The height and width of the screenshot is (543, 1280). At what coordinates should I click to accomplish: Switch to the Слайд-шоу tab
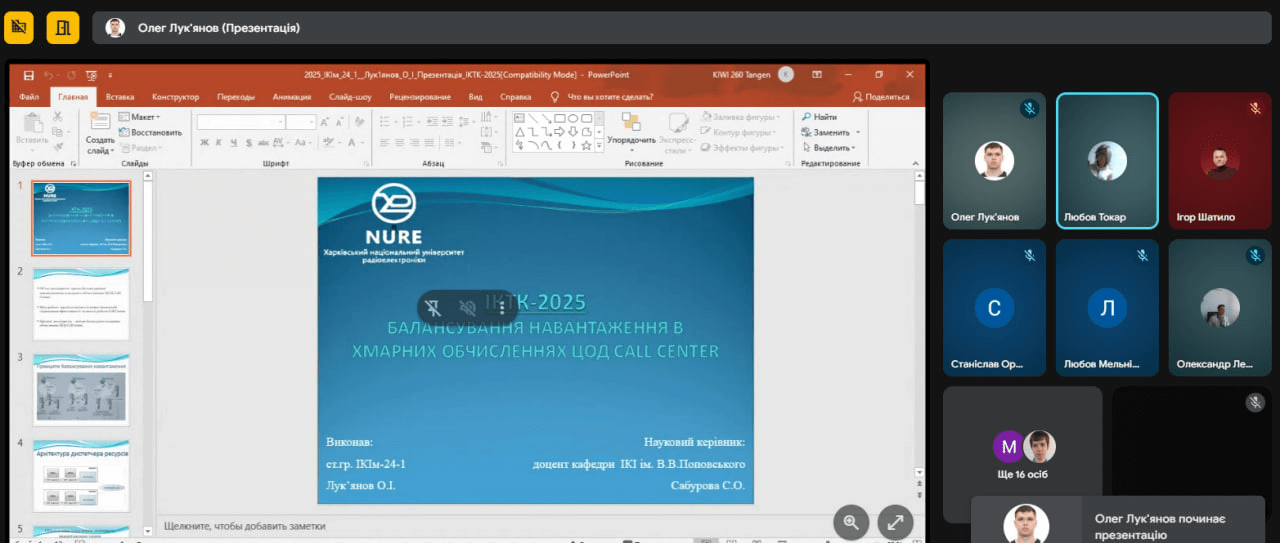[x=350, y=97]
